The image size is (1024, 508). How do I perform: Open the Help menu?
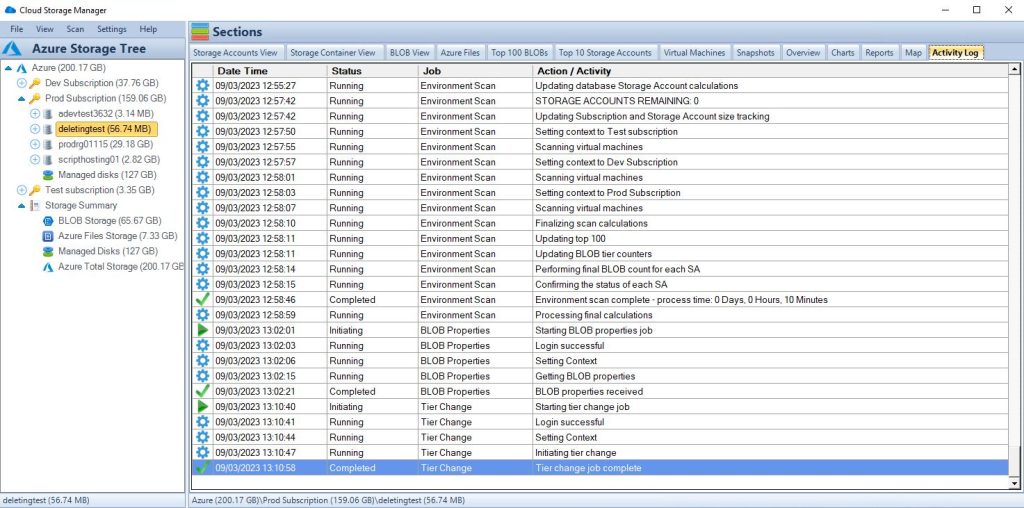pos(148,29)
